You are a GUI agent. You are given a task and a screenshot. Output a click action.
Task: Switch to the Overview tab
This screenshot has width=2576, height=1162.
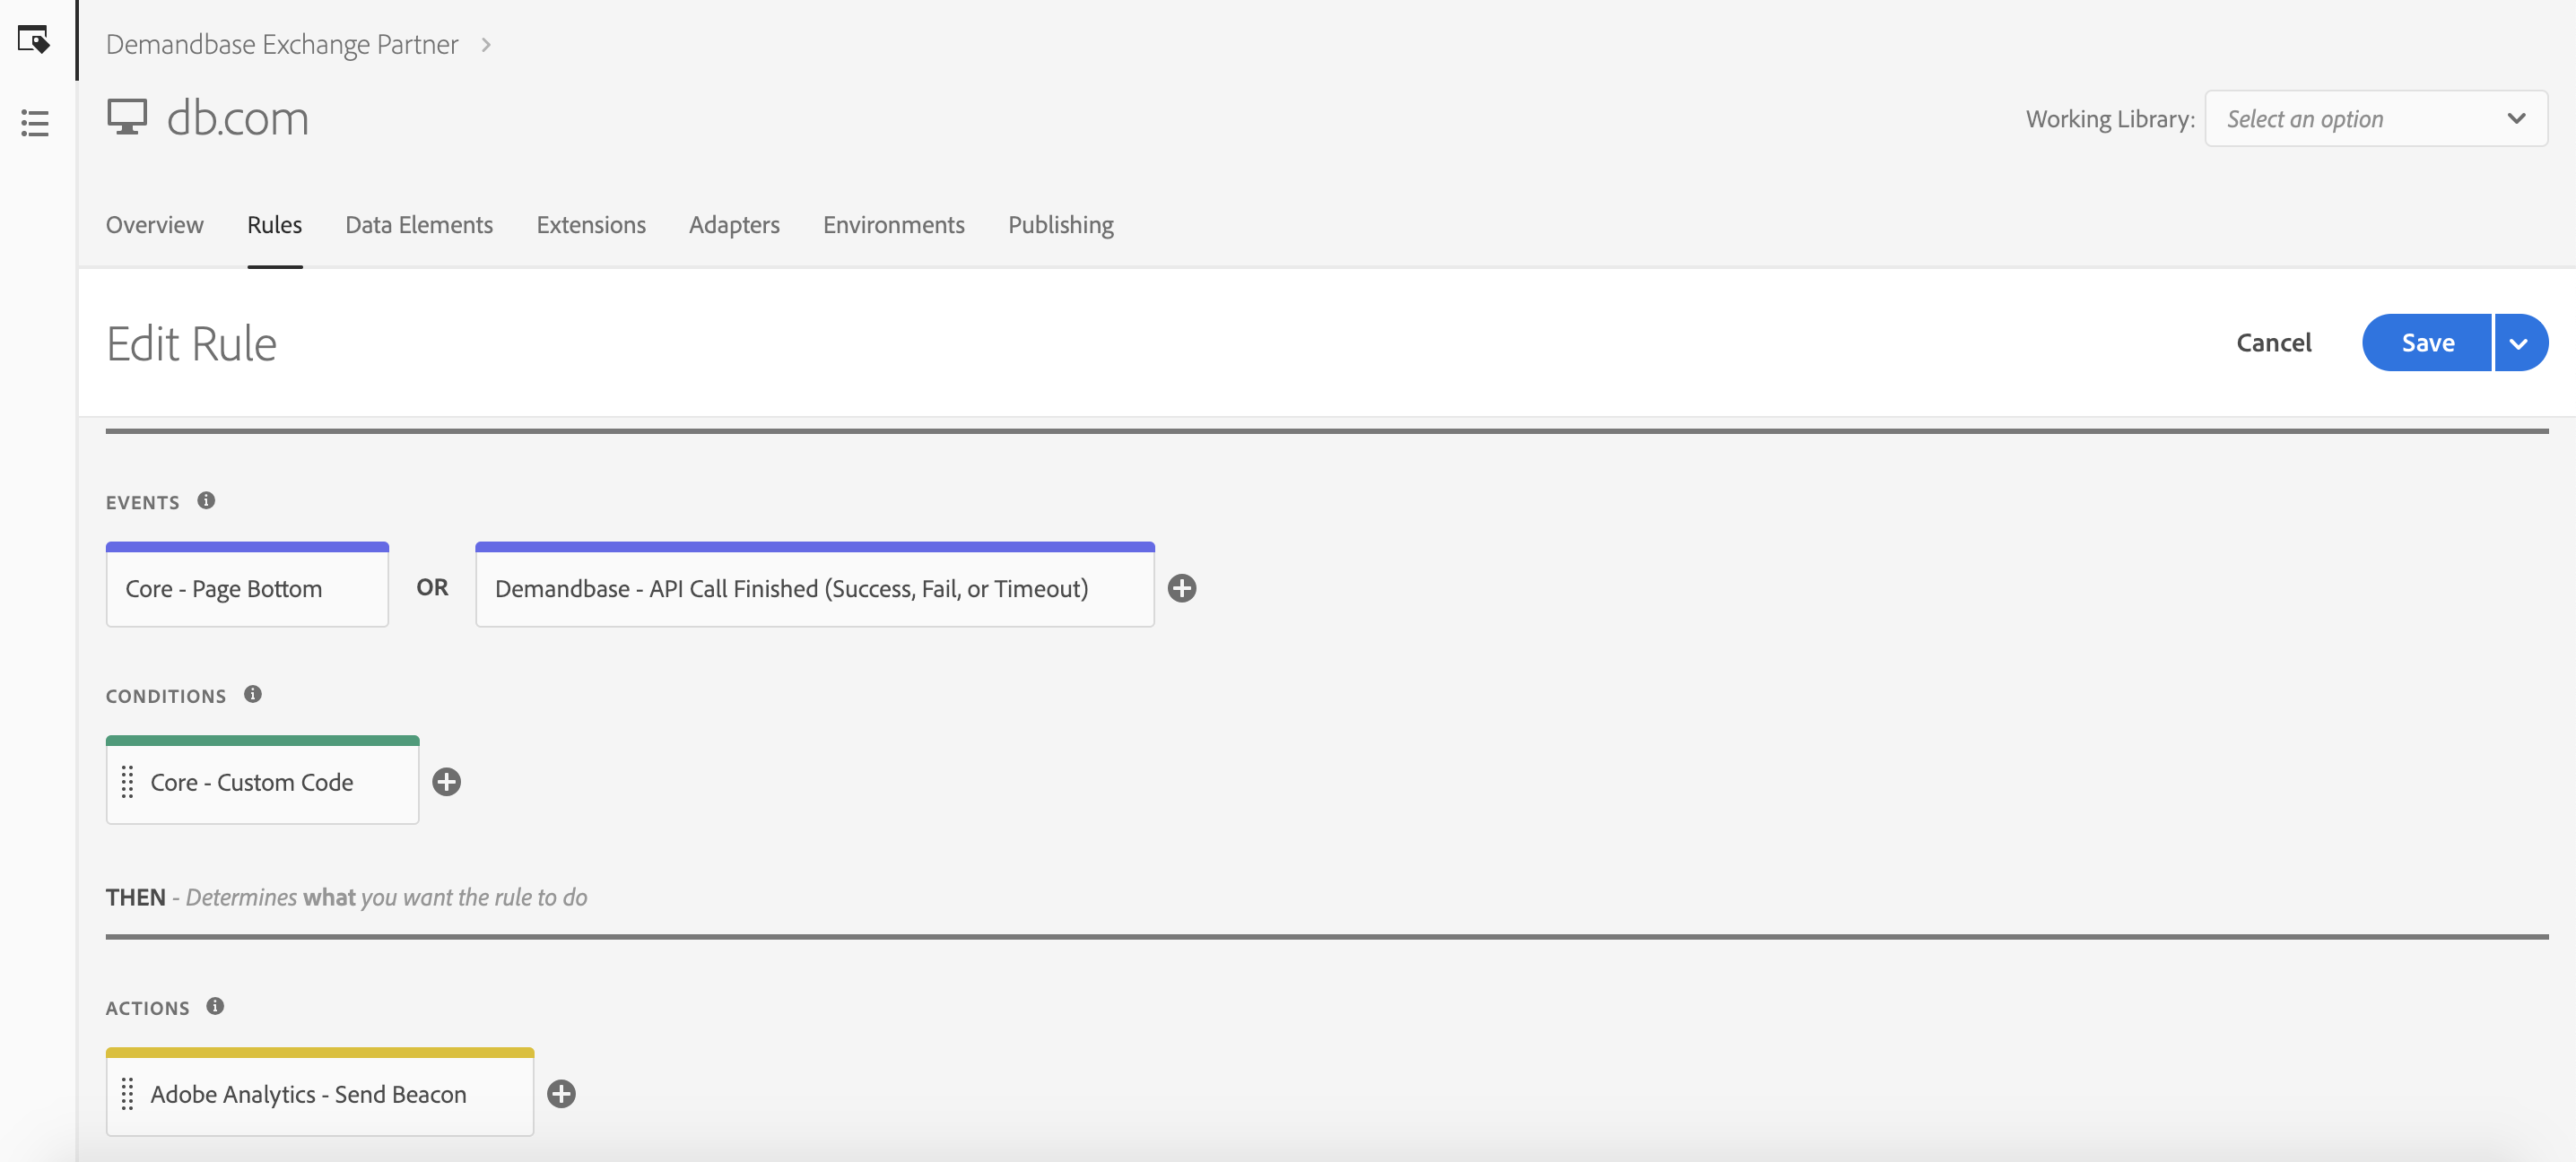[155, 225]
